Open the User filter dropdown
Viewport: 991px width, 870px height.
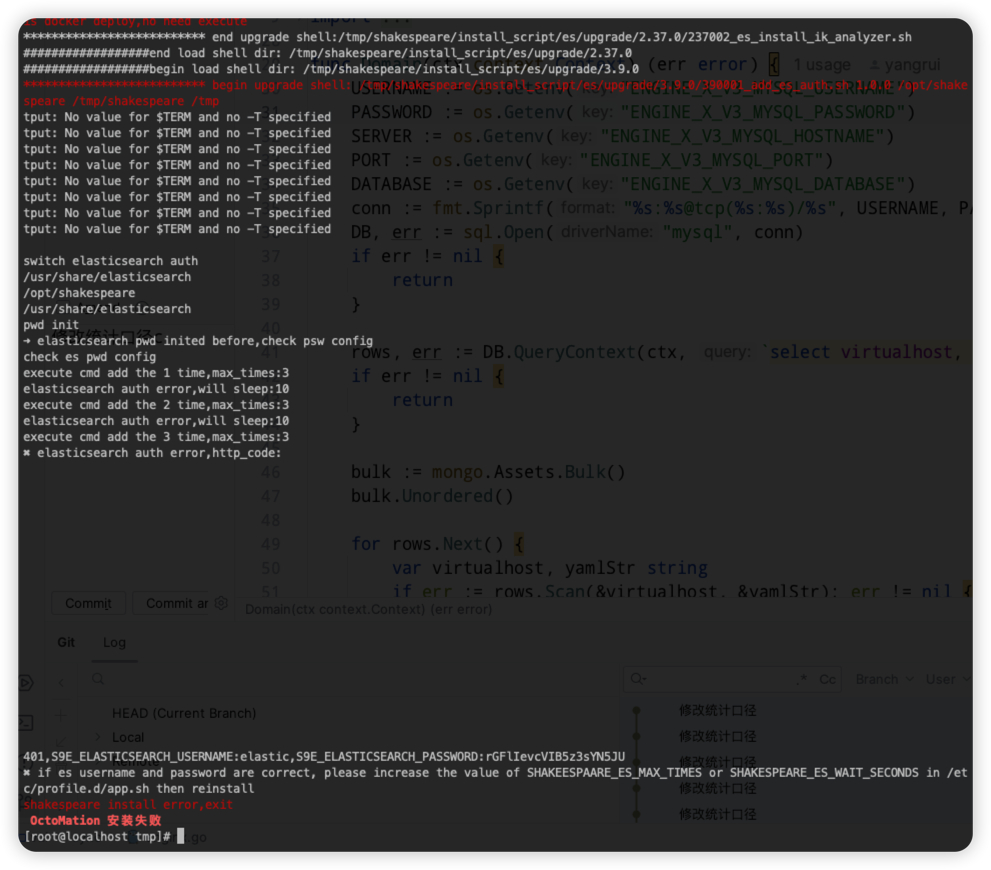click(942, 678)
